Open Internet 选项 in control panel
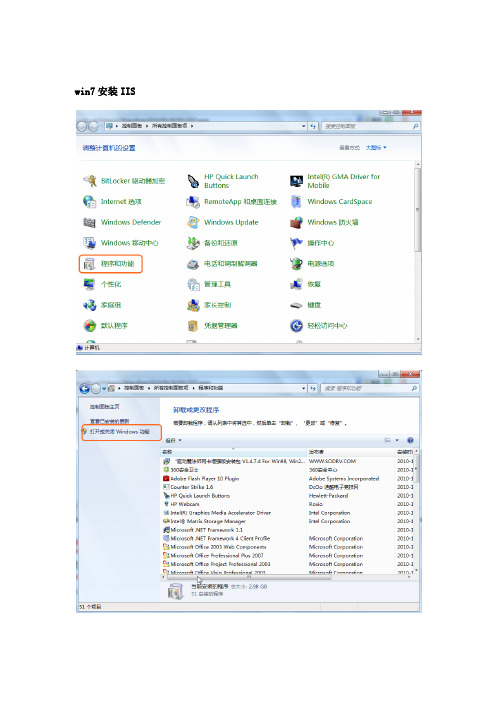This screenshot has height=702, width=496. pos(112,201)
